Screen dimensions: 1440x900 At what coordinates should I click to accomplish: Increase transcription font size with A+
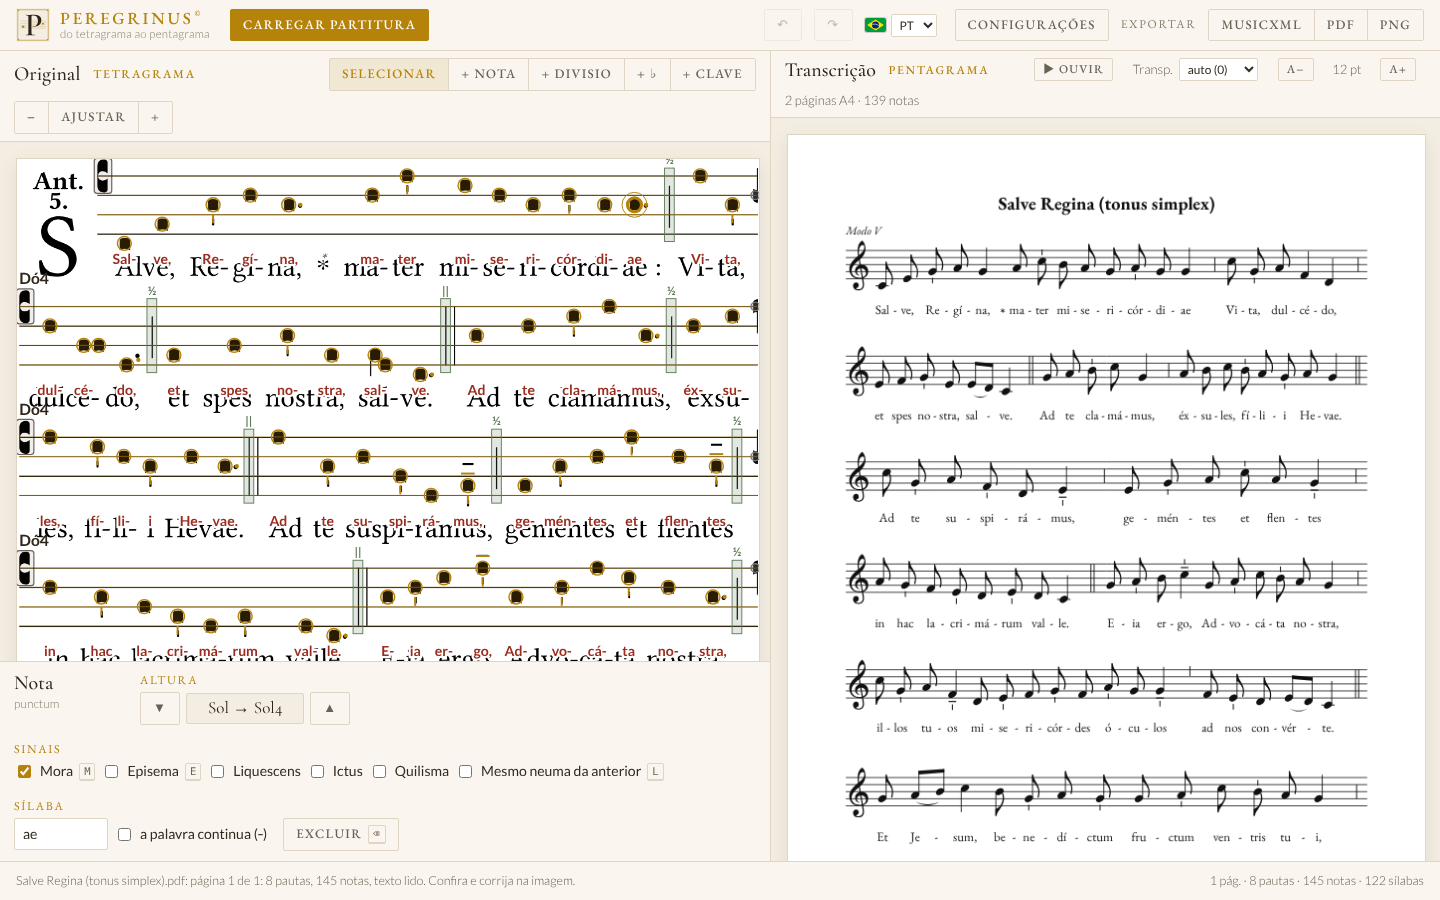tap(1398, 69)
